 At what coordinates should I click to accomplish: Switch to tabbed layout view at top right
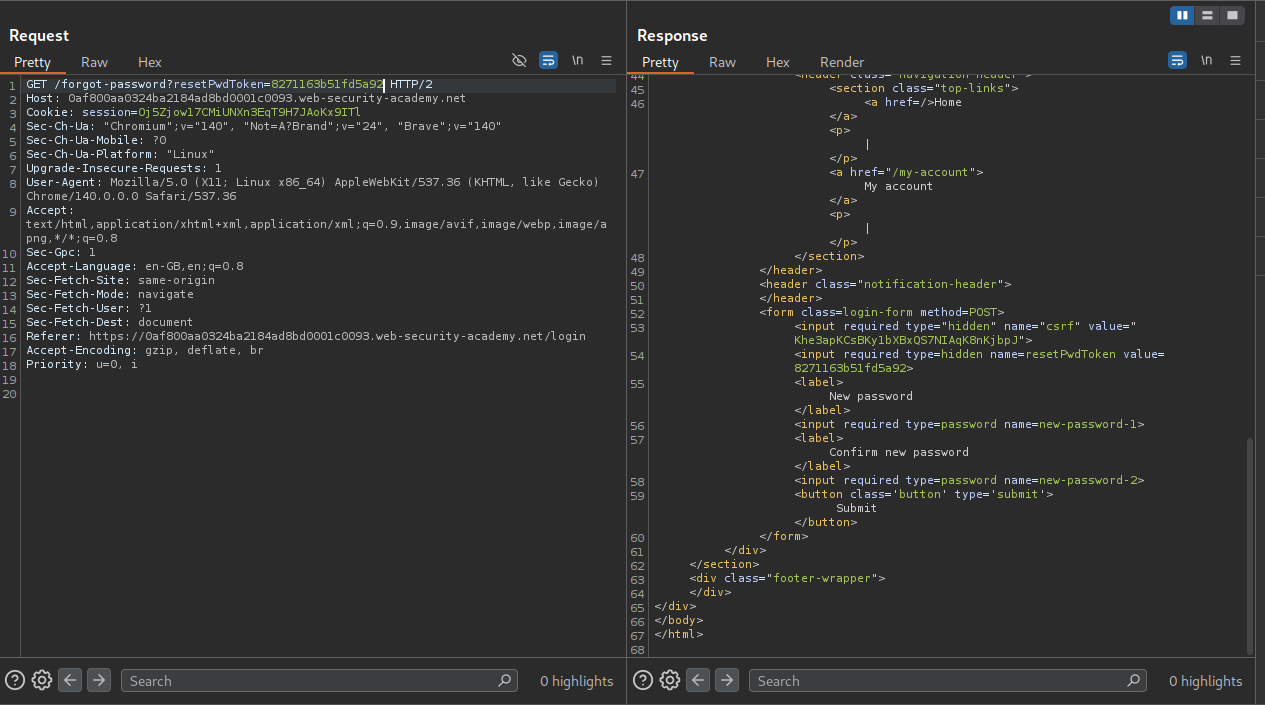pos(1233,15)
